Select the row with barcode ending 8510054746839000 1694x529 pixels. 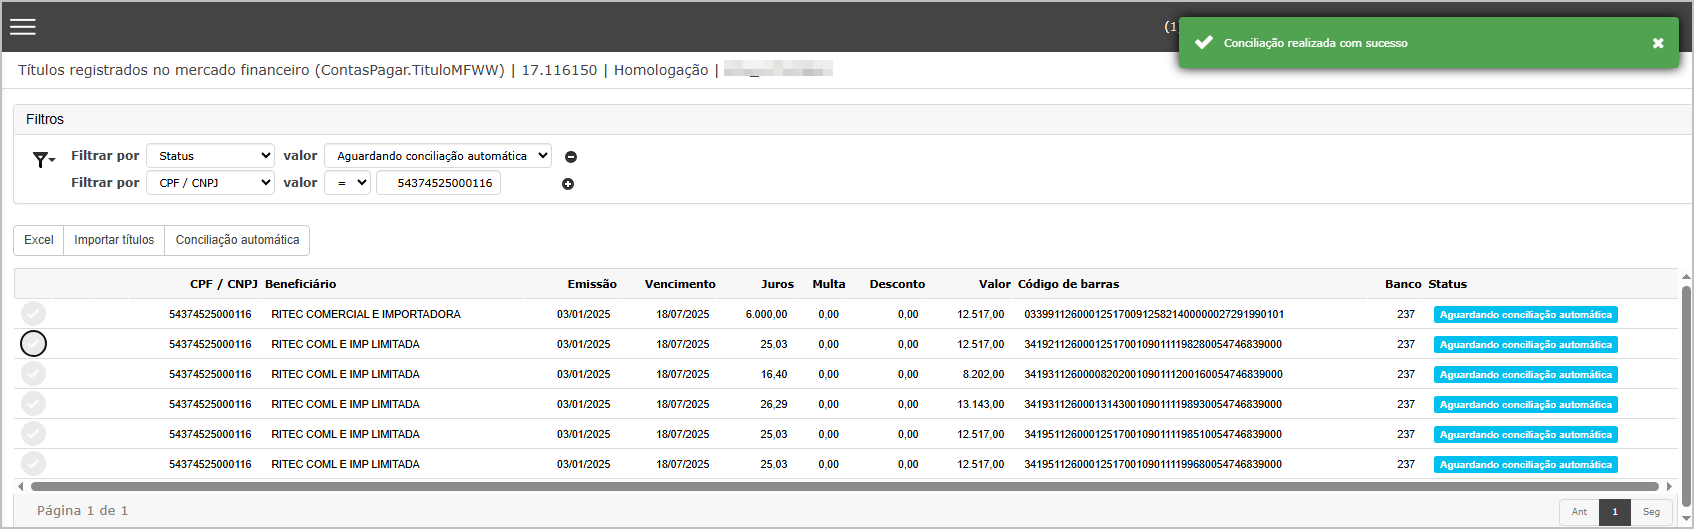point(33,434)
